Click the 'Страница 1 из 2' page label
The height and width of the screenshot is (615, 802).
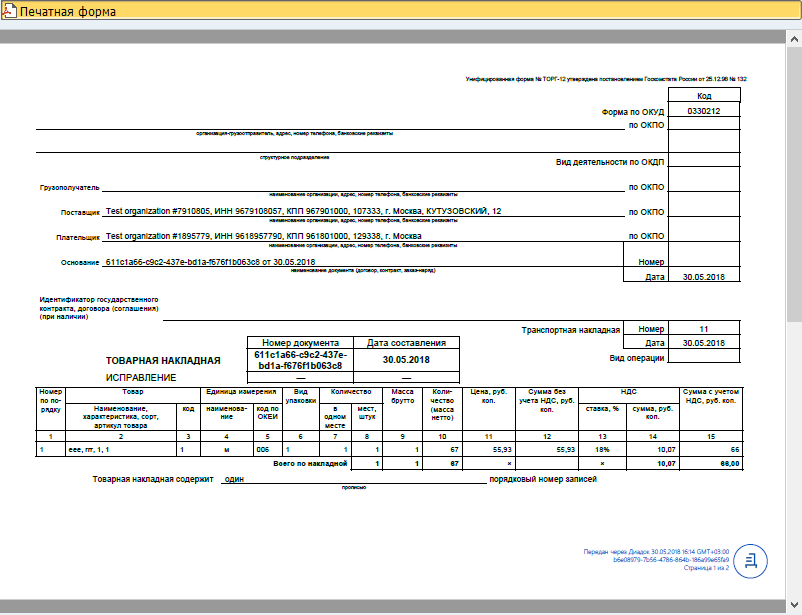(706, 568)
